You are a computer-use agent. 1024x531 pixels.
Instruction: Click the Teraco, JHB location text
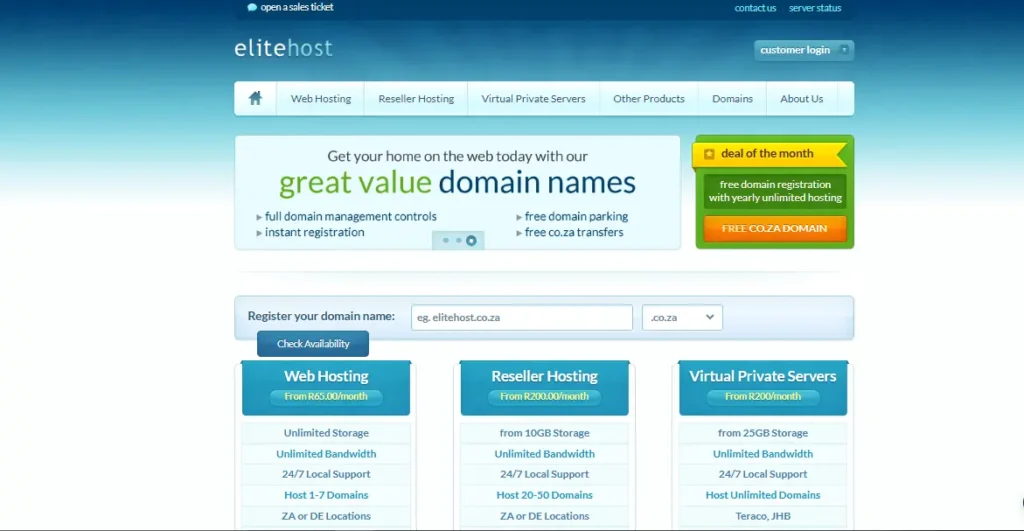point(763,516)
